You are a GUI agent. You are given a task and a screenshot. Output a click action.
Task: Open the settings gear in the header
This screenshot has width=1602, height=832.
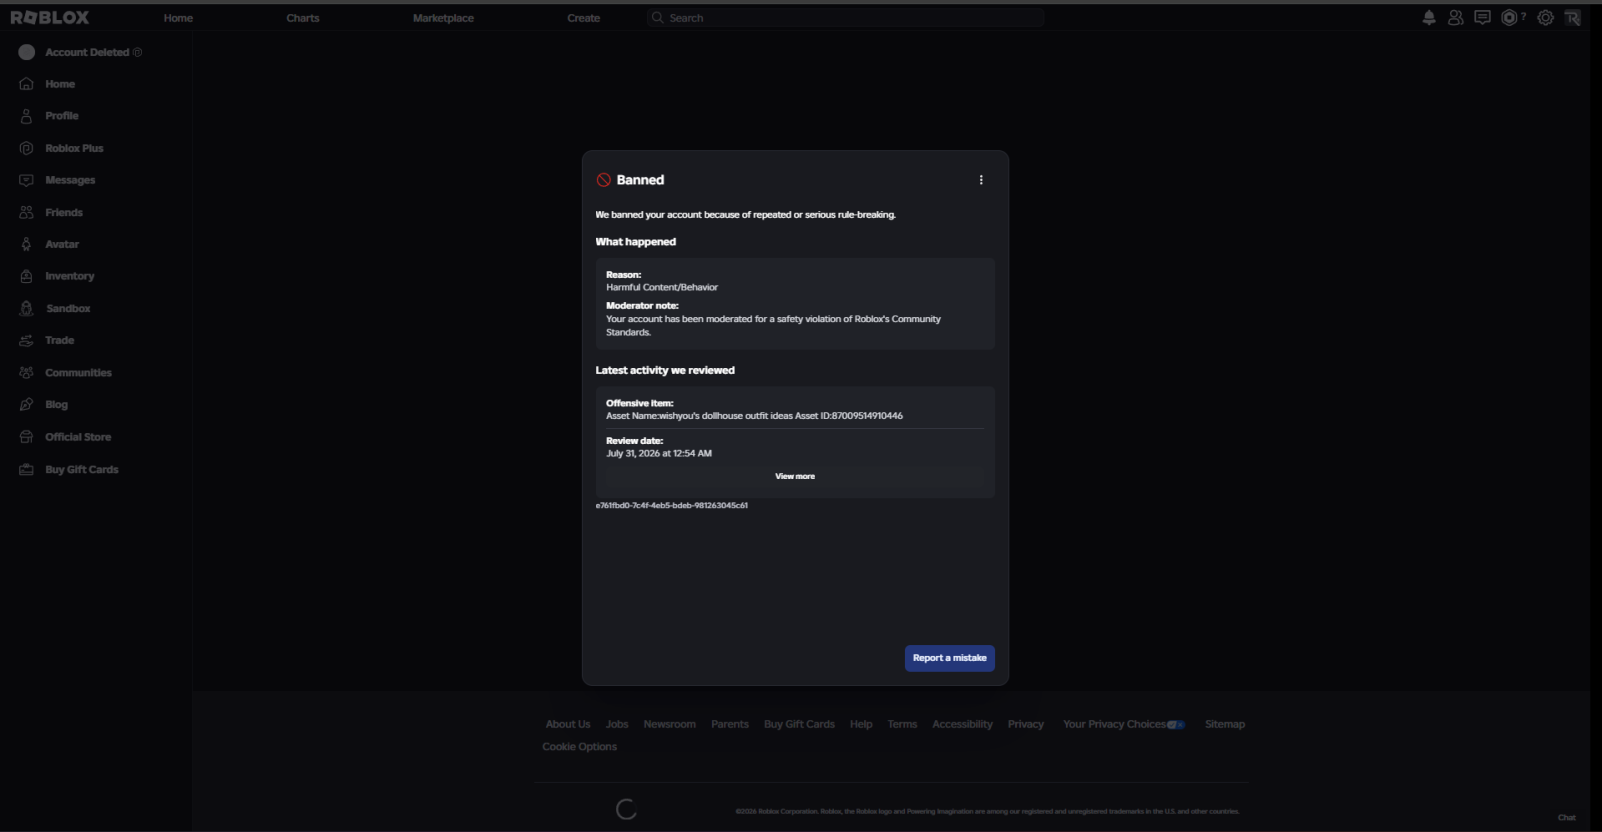[1546, 18]
